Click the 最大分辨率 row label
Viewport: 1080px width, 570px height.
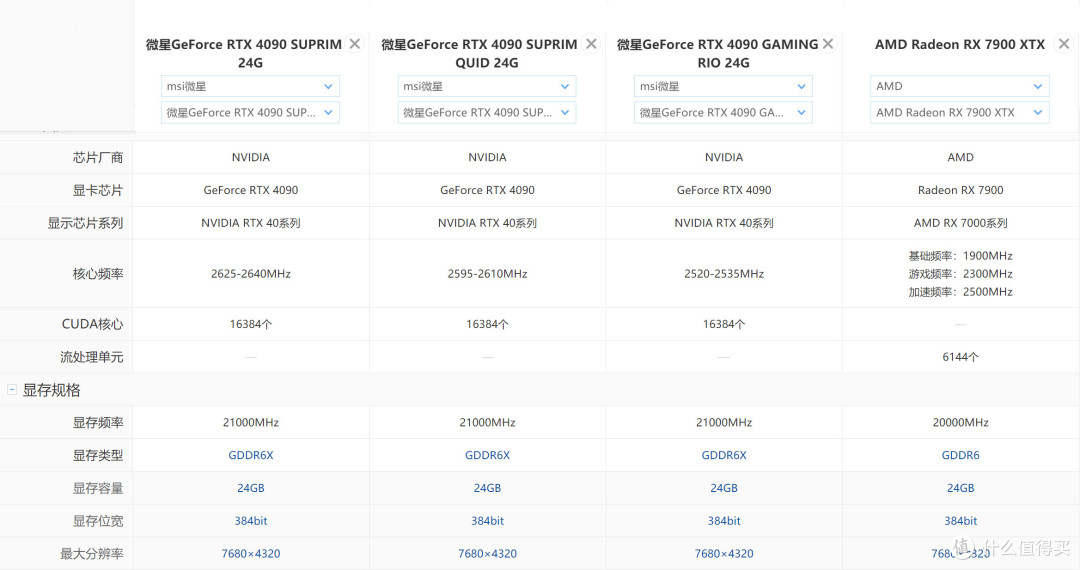click(x=92, y=553)
